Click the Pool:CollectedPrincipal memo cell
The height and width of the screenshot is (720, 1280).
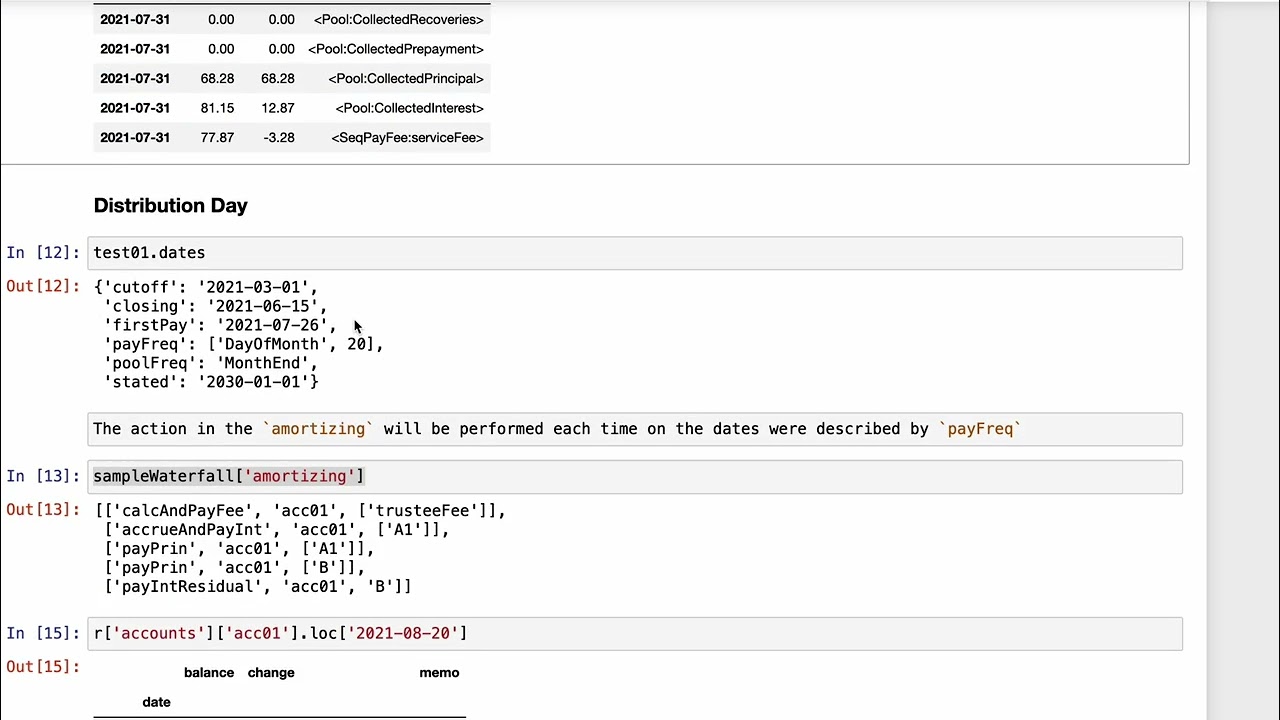(x=405, y=78)
